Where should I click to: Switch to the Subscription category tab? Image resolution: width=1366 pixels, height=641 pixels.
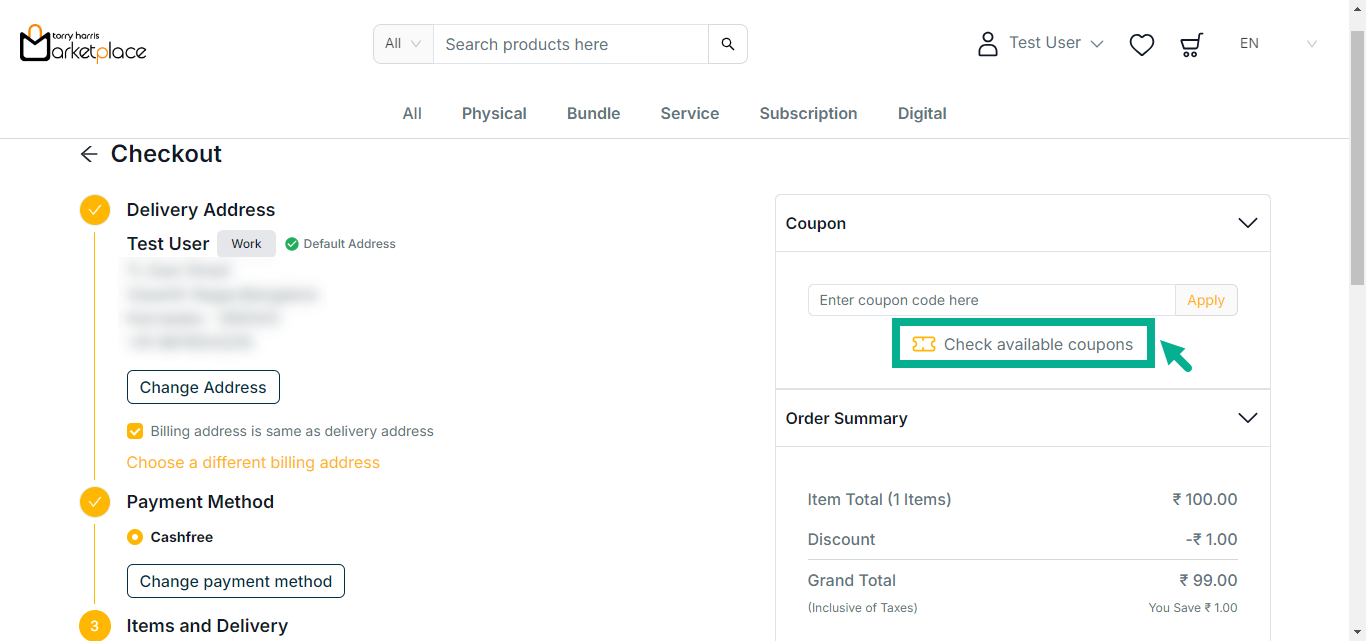point(808,113)
